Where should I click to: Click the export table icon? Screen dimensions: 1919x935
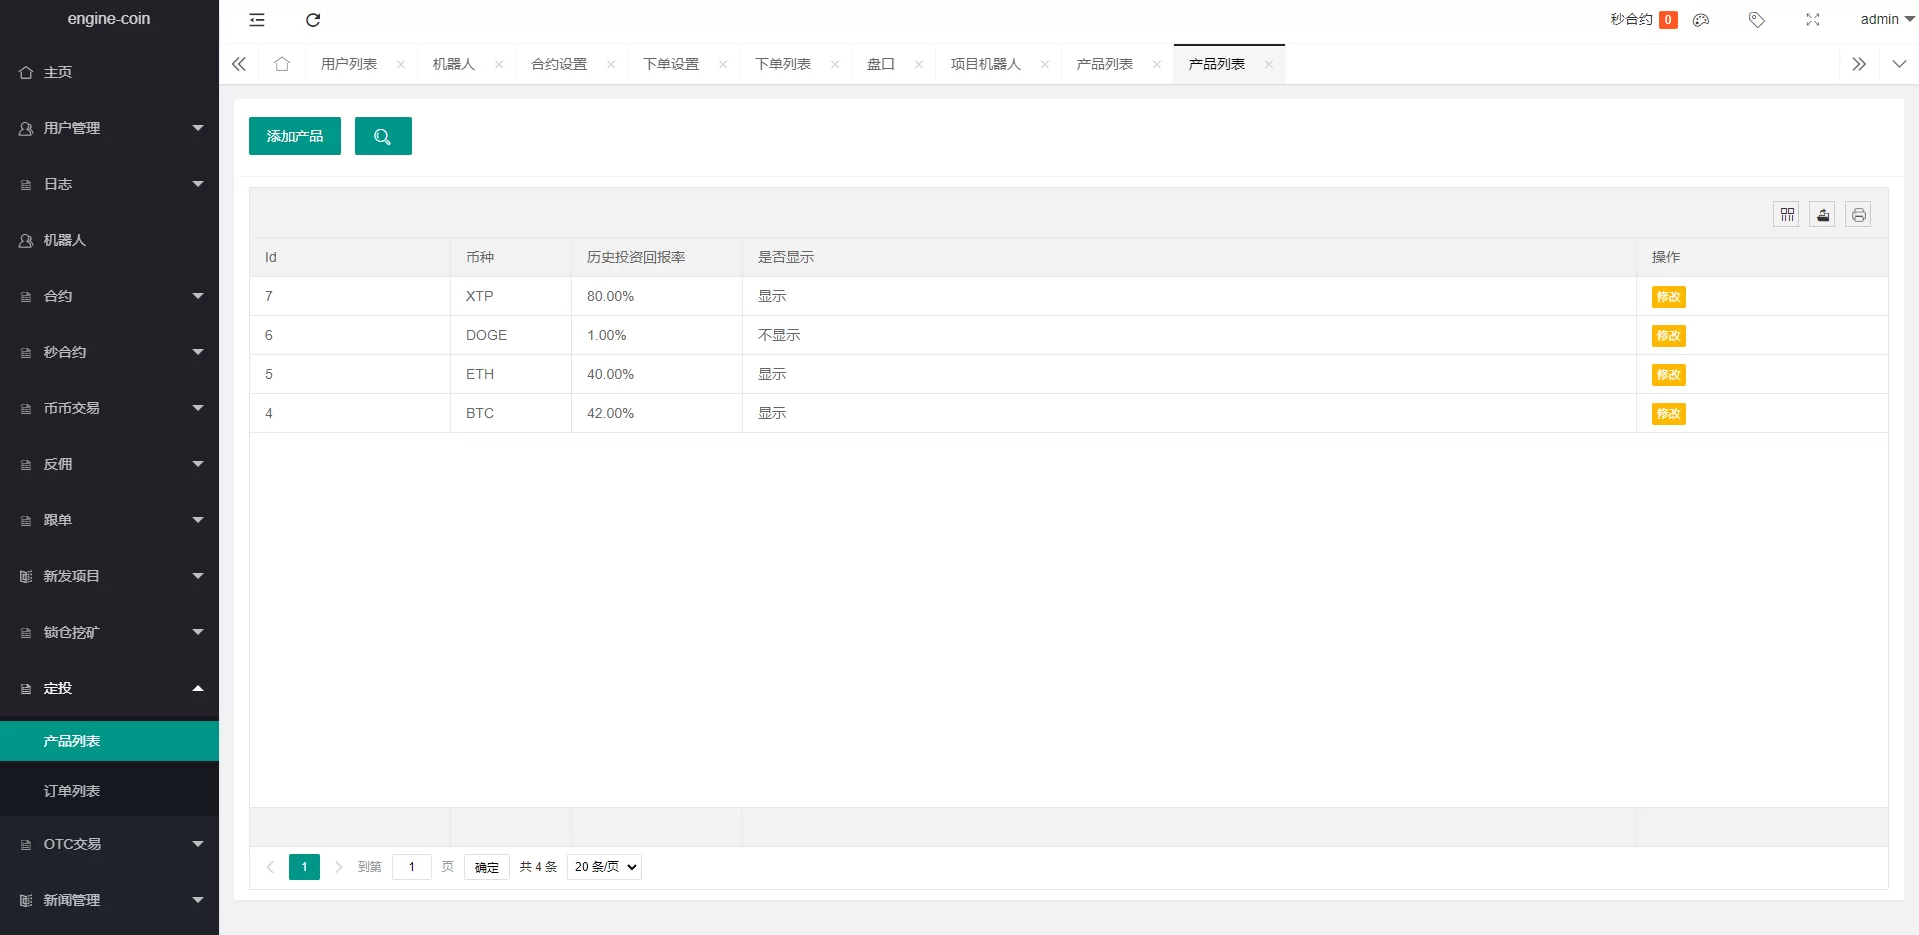pos(1822,215)
